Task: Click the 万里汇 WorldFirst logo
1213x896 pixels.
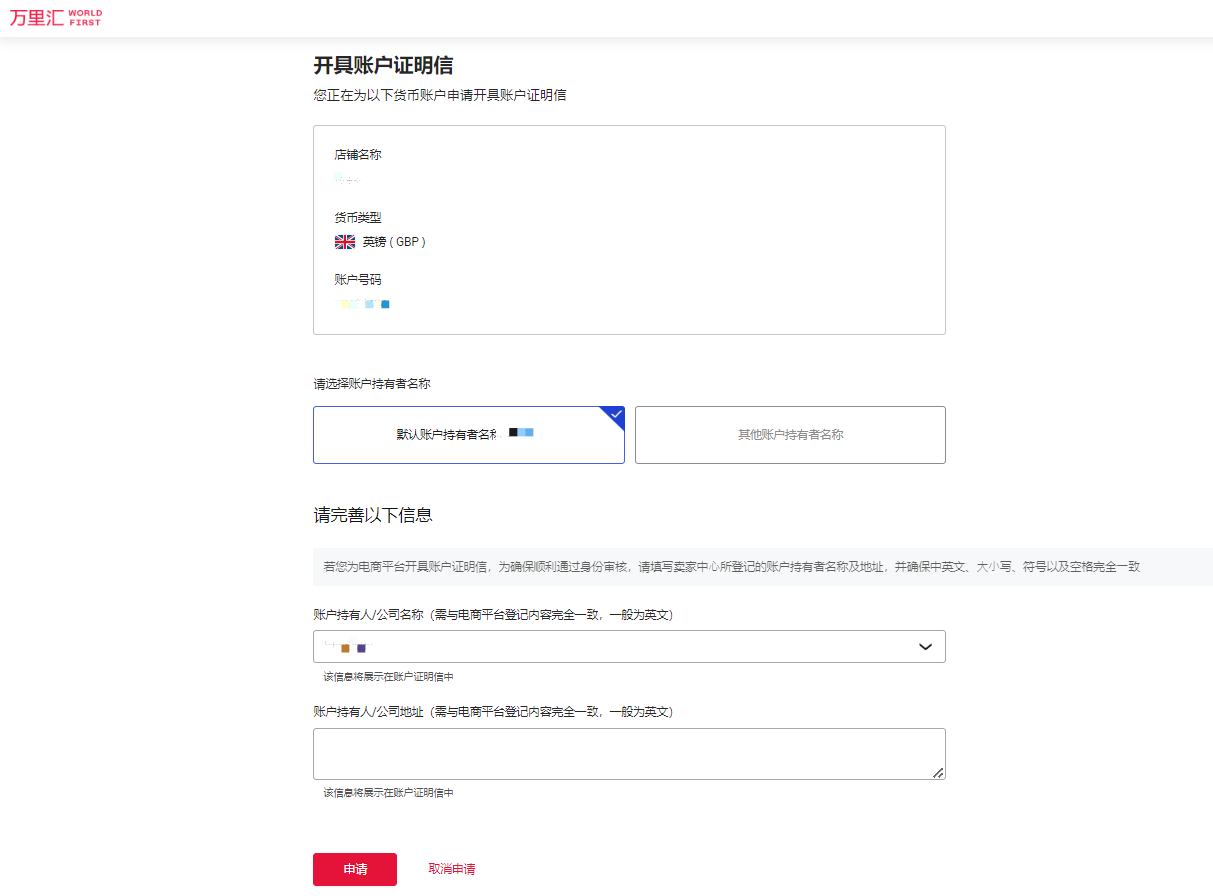Action: [55, 18]
